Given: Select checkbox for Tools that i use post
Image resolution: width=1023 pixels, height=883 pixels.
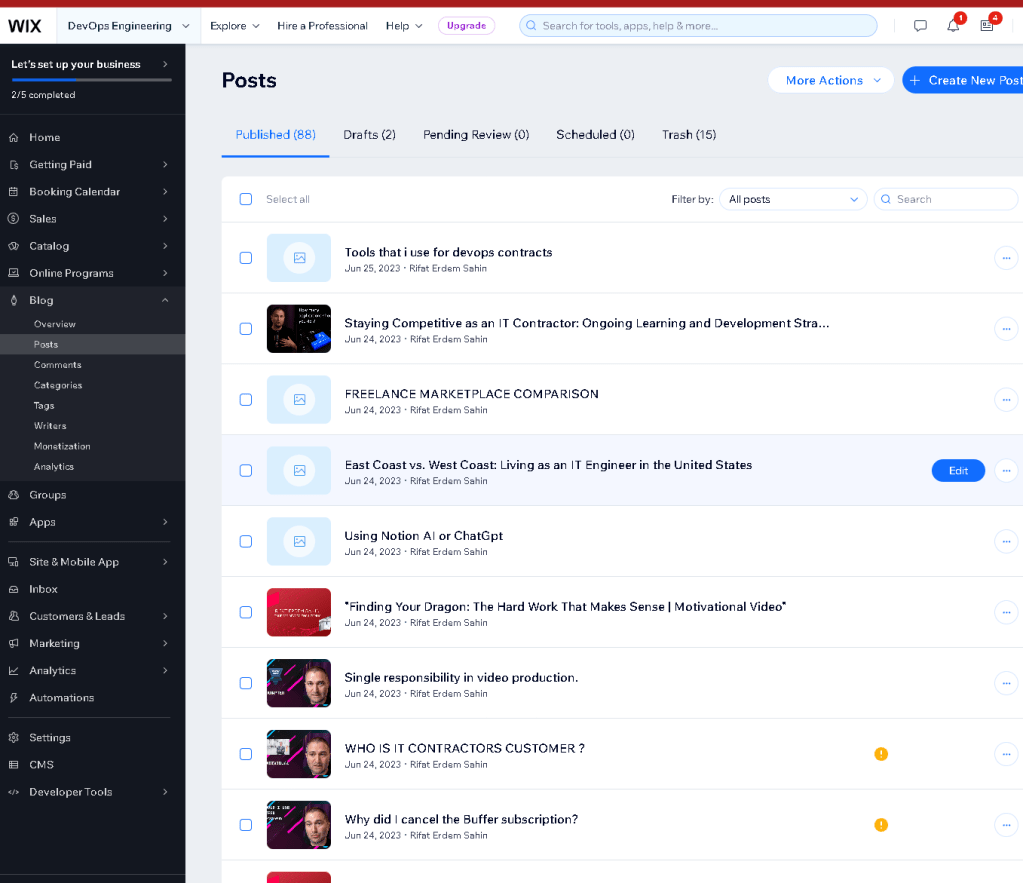Looking at the screenshot, I should pos(246,258).
